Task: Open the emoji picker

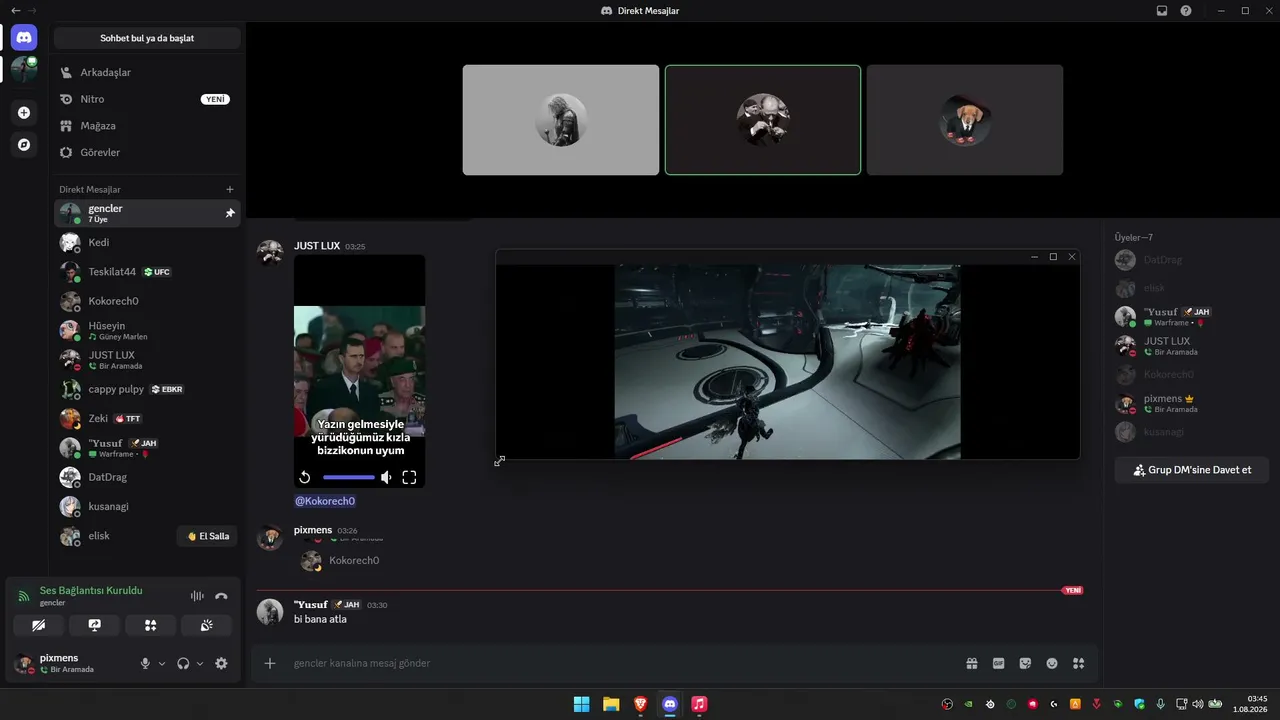Action: click(1052, 663)
